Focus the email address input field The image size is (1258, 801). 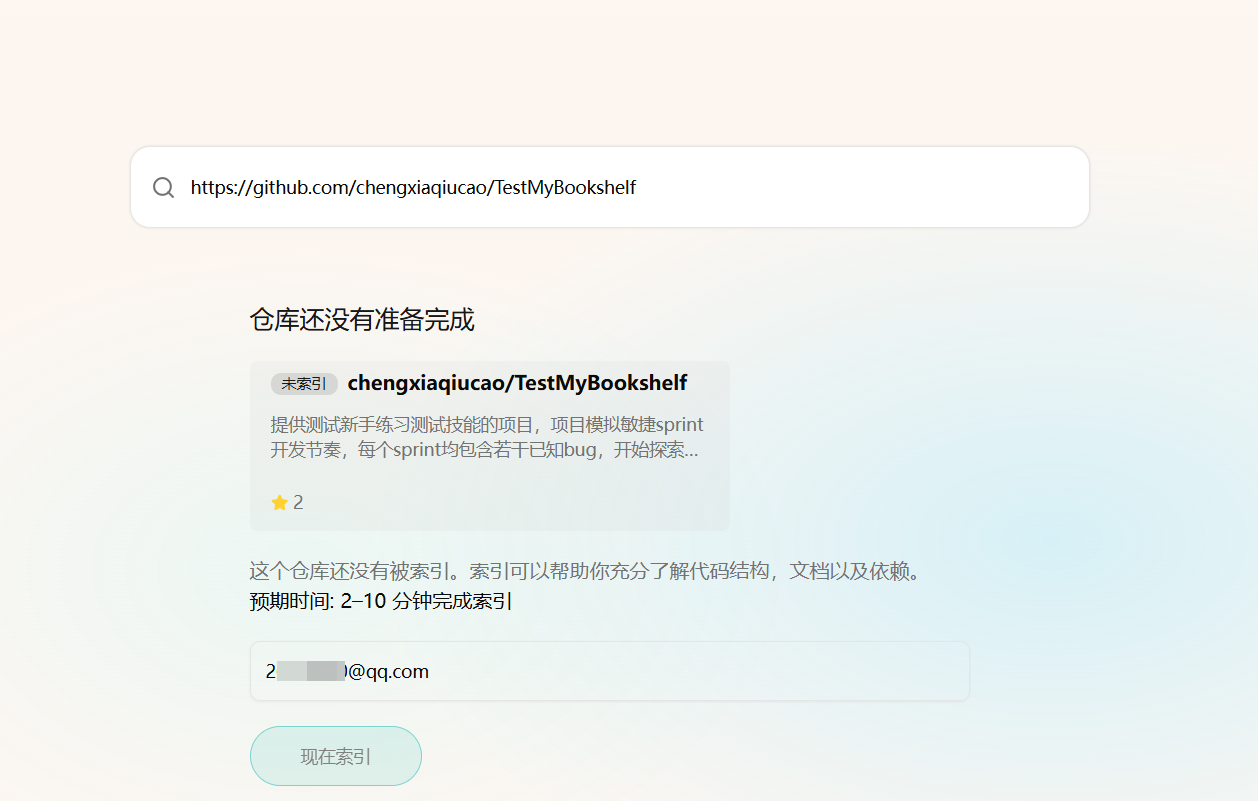click(610, 671)
